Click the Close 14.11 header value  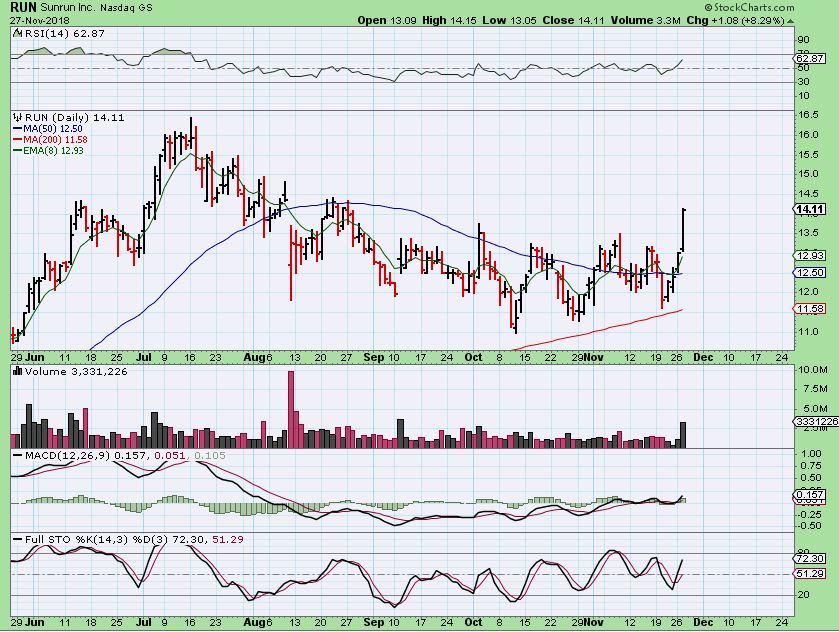[x=573, y=20]
